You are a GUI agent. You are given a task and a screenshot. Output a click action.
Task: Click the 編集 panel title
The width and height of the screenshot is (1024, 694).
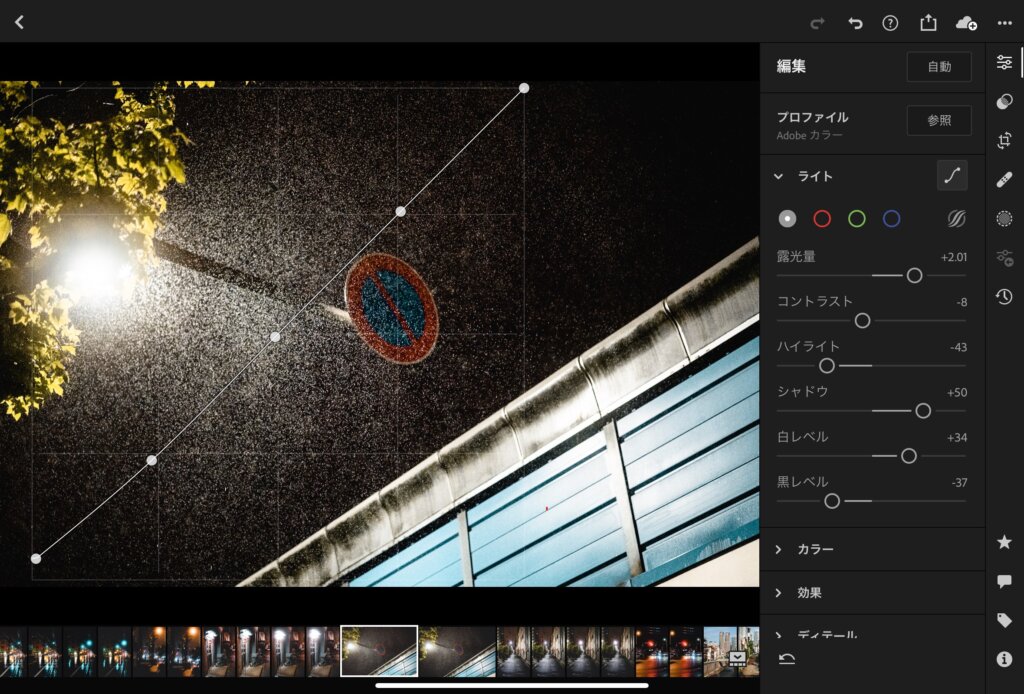pos(791,66)
